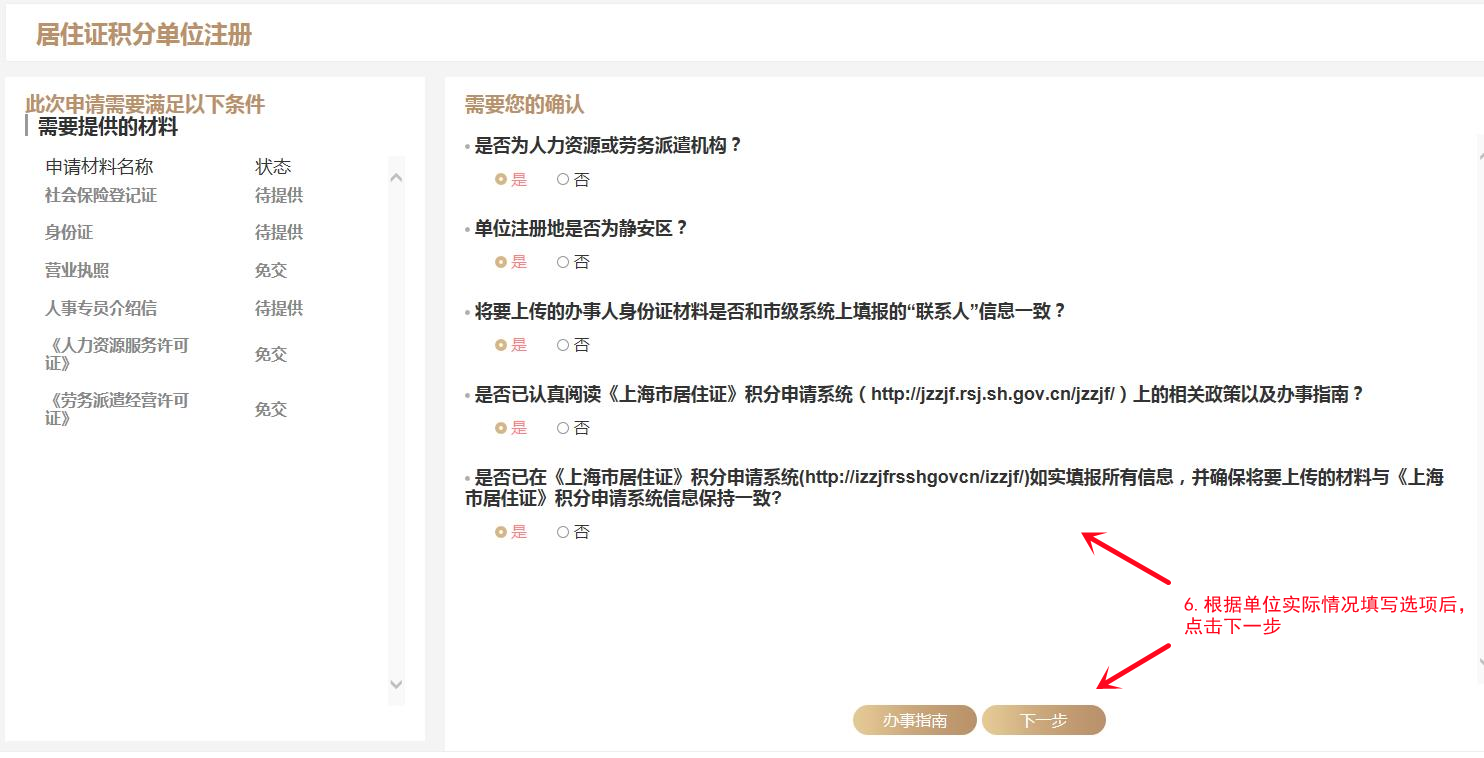Click the 居住证积分单位注册 page title

(x=144, y=35)
